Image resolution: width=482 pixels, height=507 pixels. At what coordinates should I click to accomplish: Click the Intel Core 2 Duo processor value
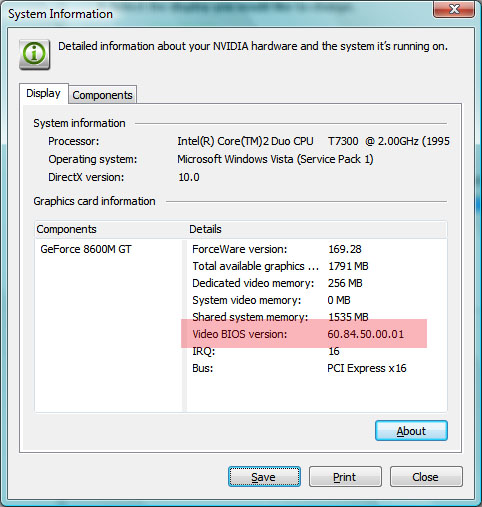pos(313,141)
